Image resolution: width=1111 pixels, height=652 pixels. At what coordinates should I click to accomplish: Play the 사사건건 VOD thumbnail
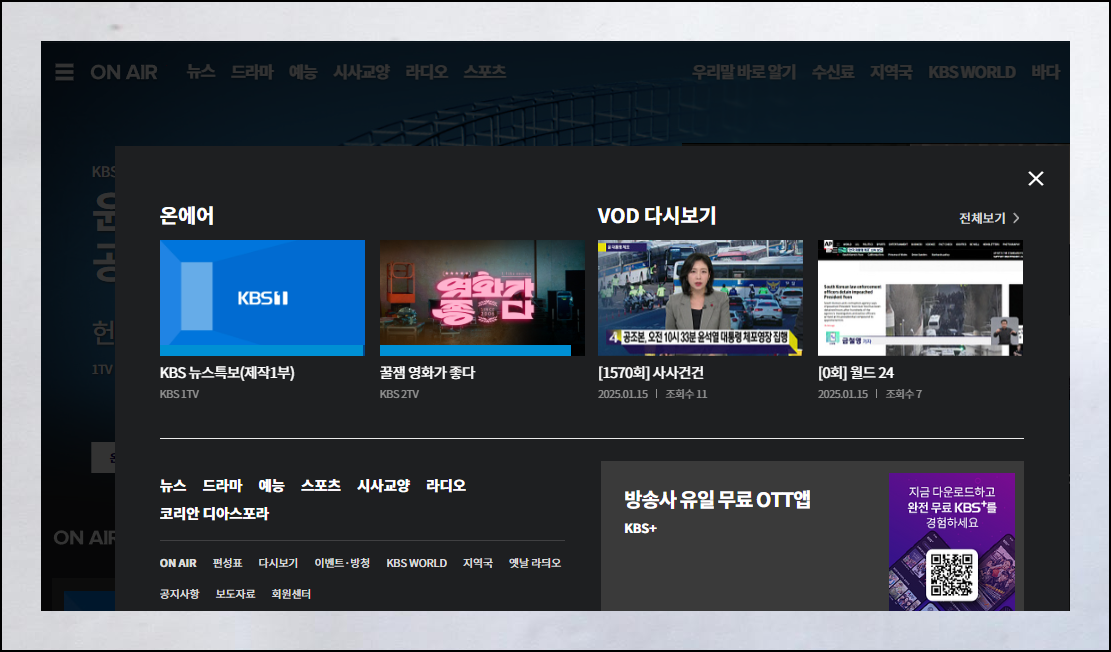tap(700, 298)
